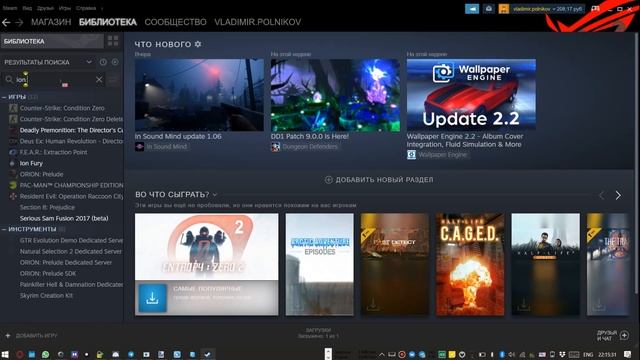Go forward with the right arrow

[x=19, y=22]
